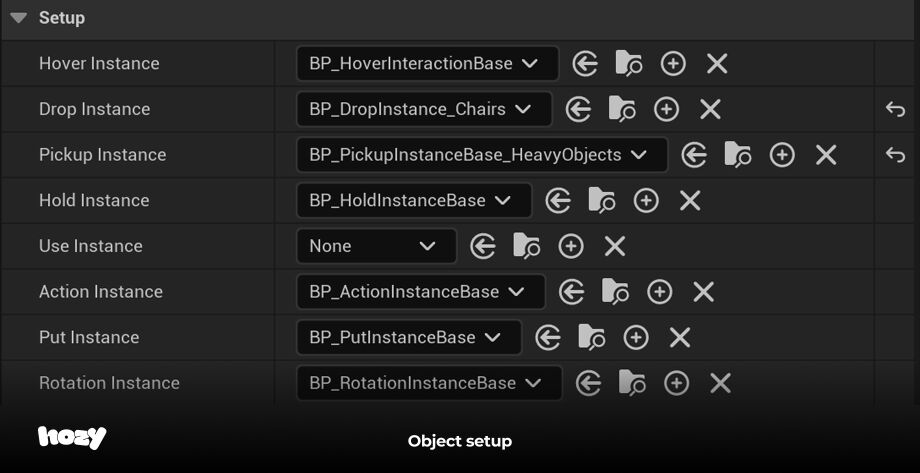Screen dimensions: 920x473
Task: Use selected asset for Hover Instance
Action: point(585,63)
